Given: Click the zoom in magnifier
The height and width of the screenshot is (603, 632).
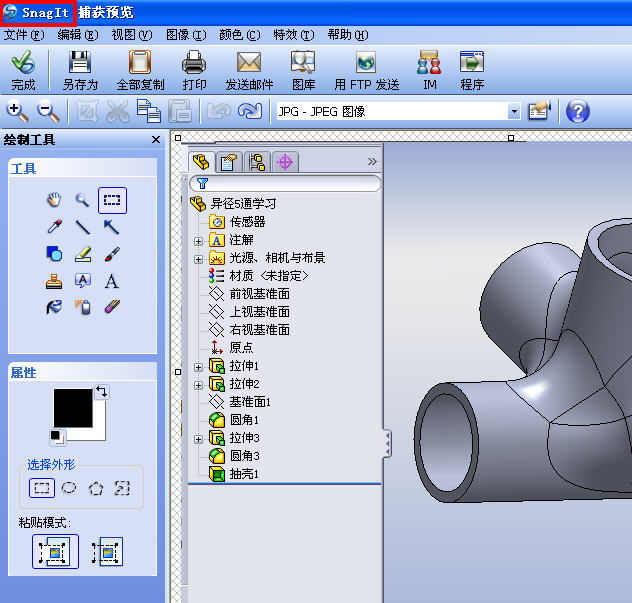Looking at the screenshot, I should click(x=17, y=112).
